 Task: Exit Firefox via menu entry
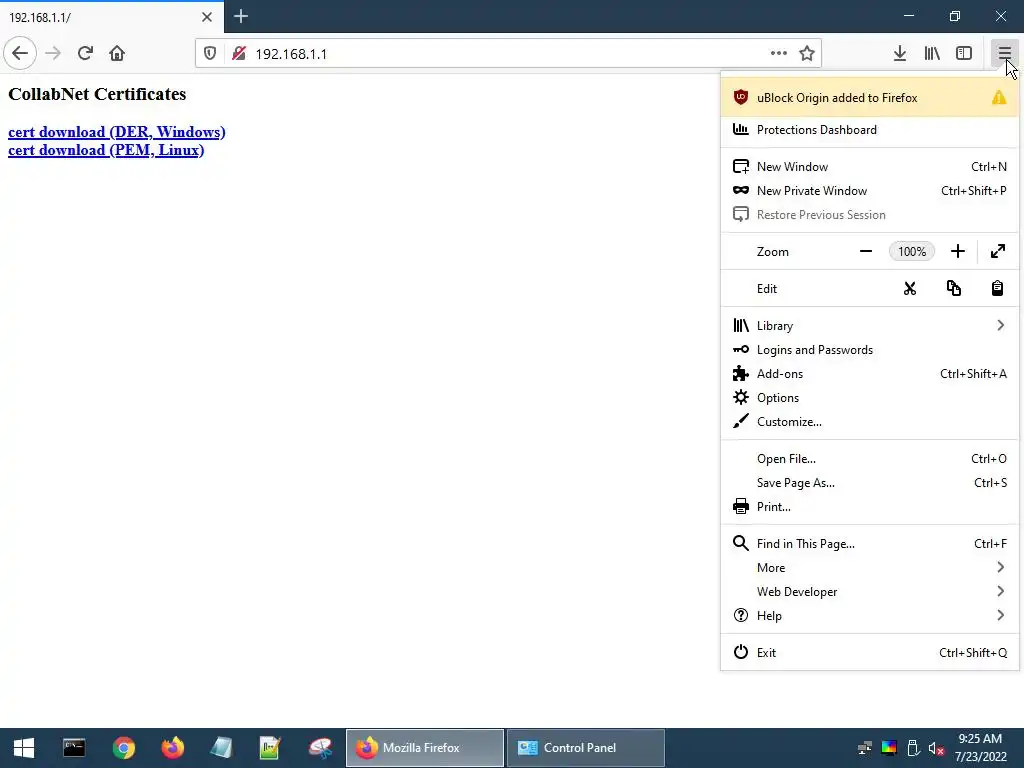tap(869, 652)
